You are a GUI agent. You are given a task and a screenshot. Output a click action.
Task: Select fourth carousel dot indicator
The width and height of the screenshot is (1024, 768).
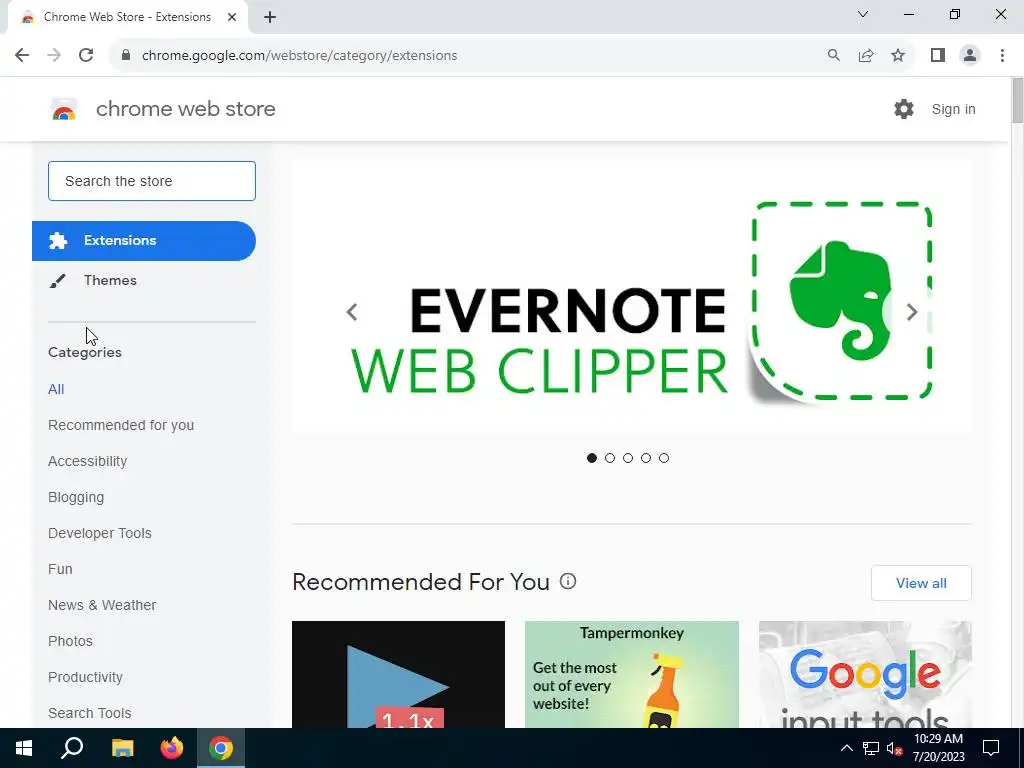(646, 458)
